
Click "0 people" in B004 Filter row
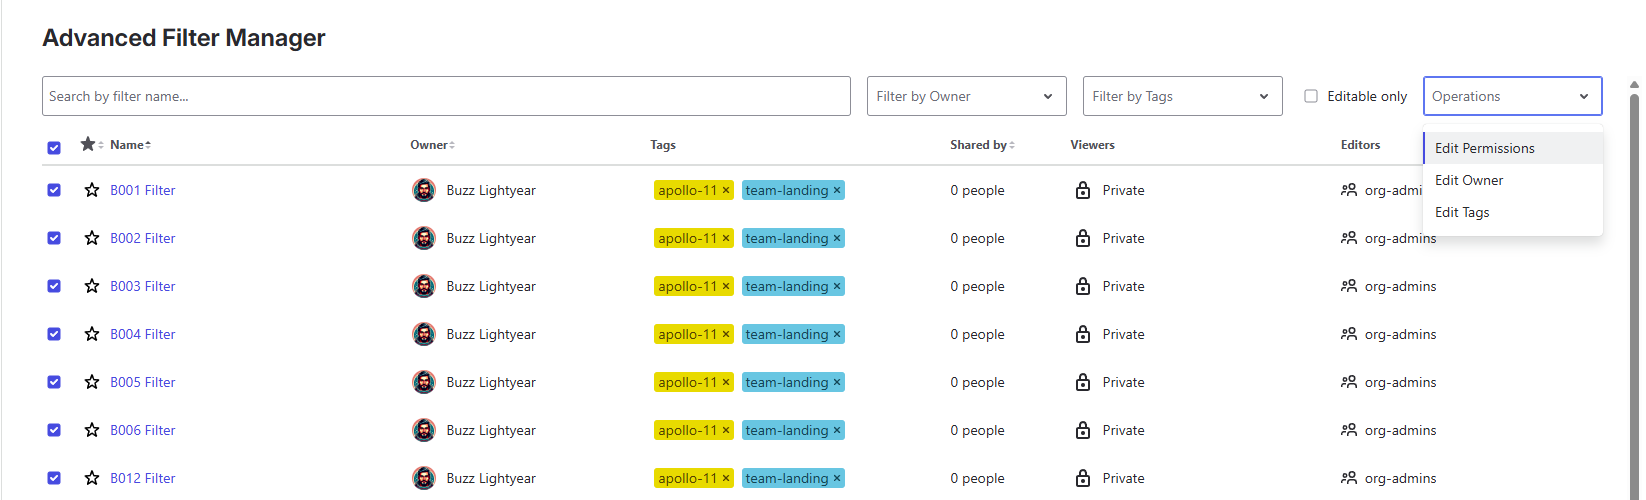978,334
